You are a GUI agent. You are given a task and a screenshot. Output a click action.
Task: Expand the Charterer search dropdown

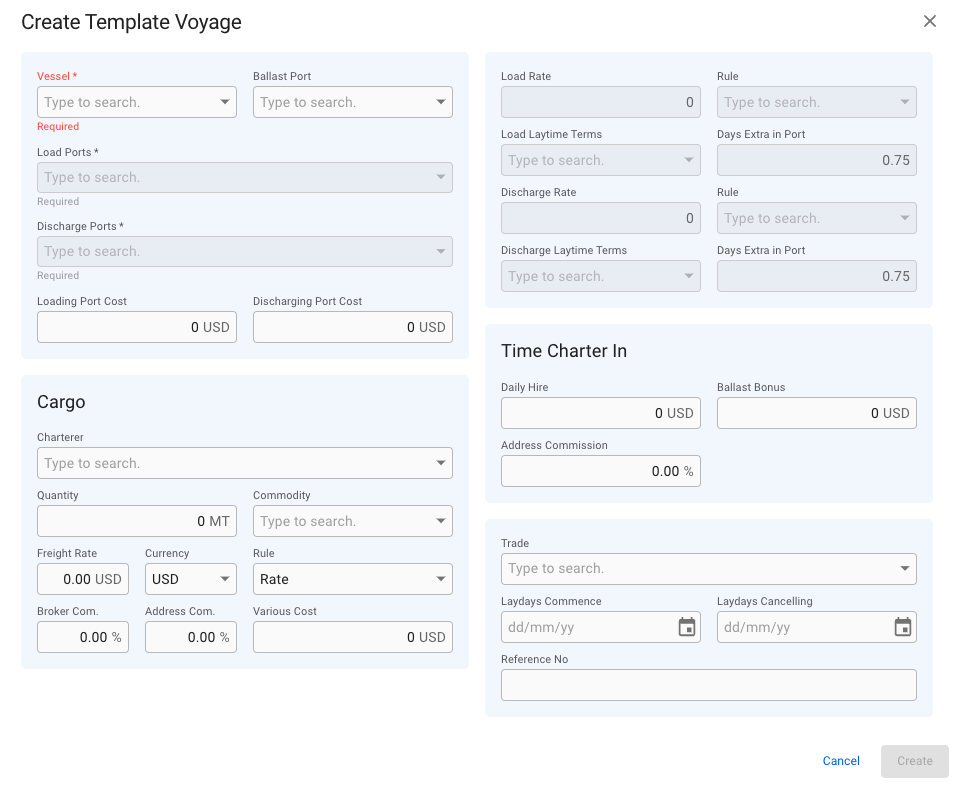click(441, 463)
